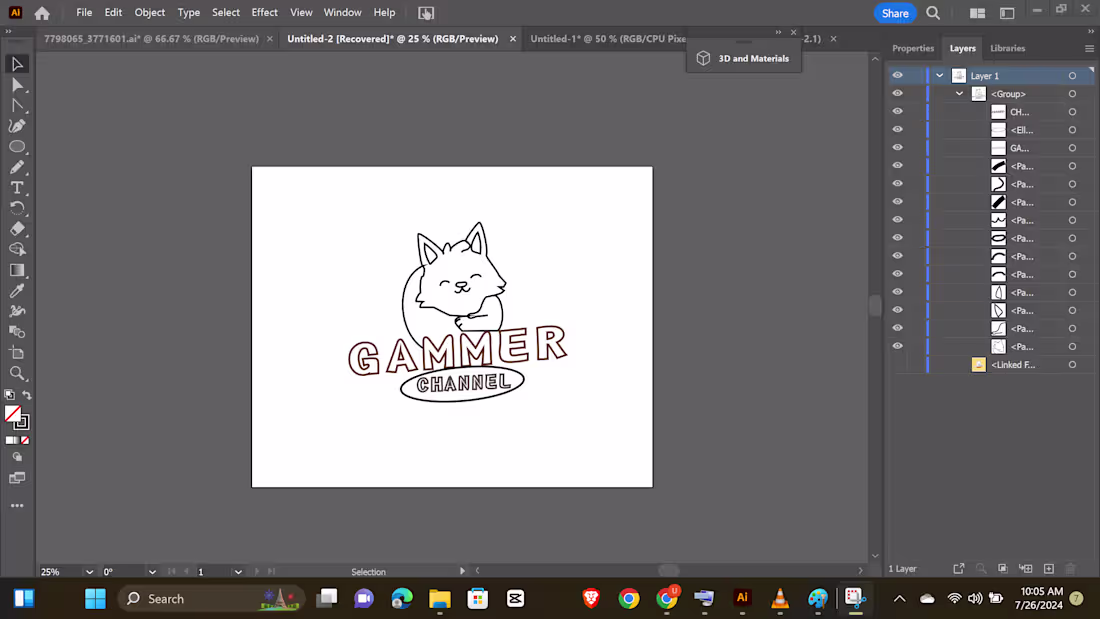
Task: Select the Gradient tool
Action: pos(17,270)
